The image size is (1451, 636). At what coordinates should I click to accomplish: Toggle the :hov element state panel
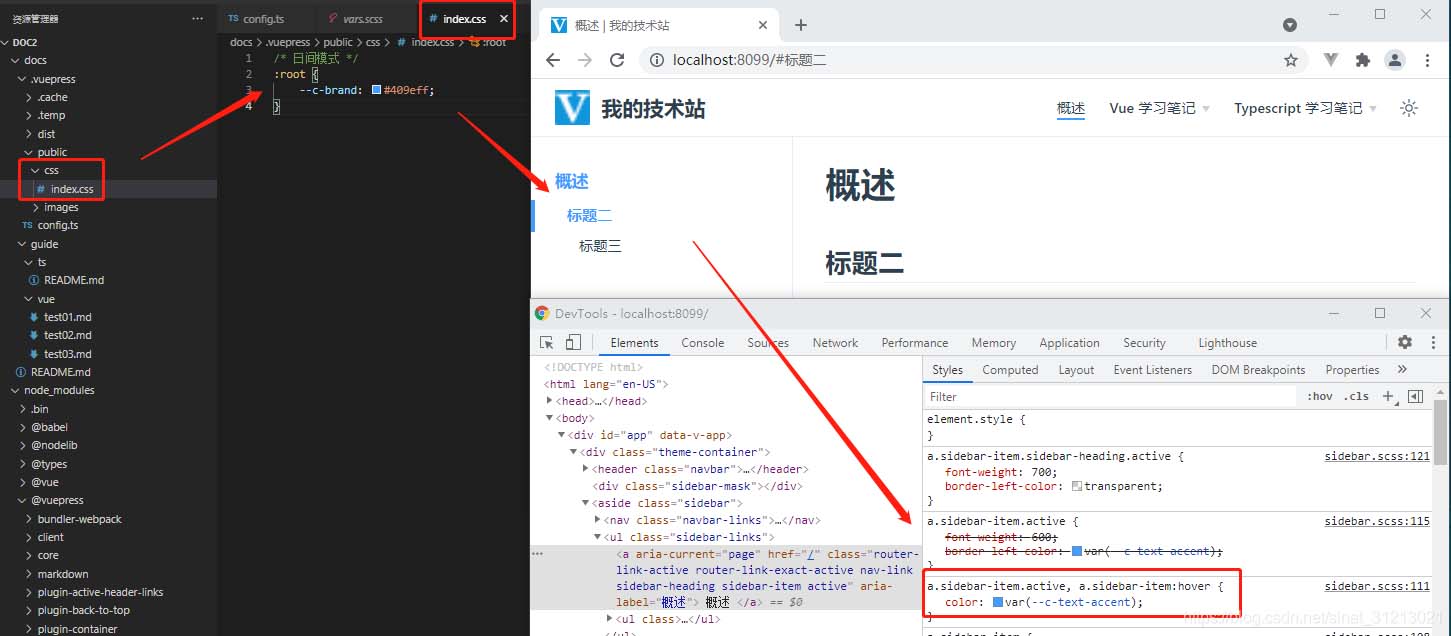click(x=1319, y=396)
